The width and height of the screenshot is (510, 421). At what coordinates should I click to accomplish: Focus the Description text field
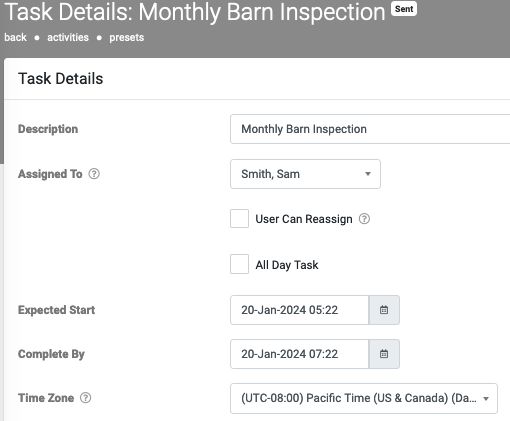click(370, 129)
